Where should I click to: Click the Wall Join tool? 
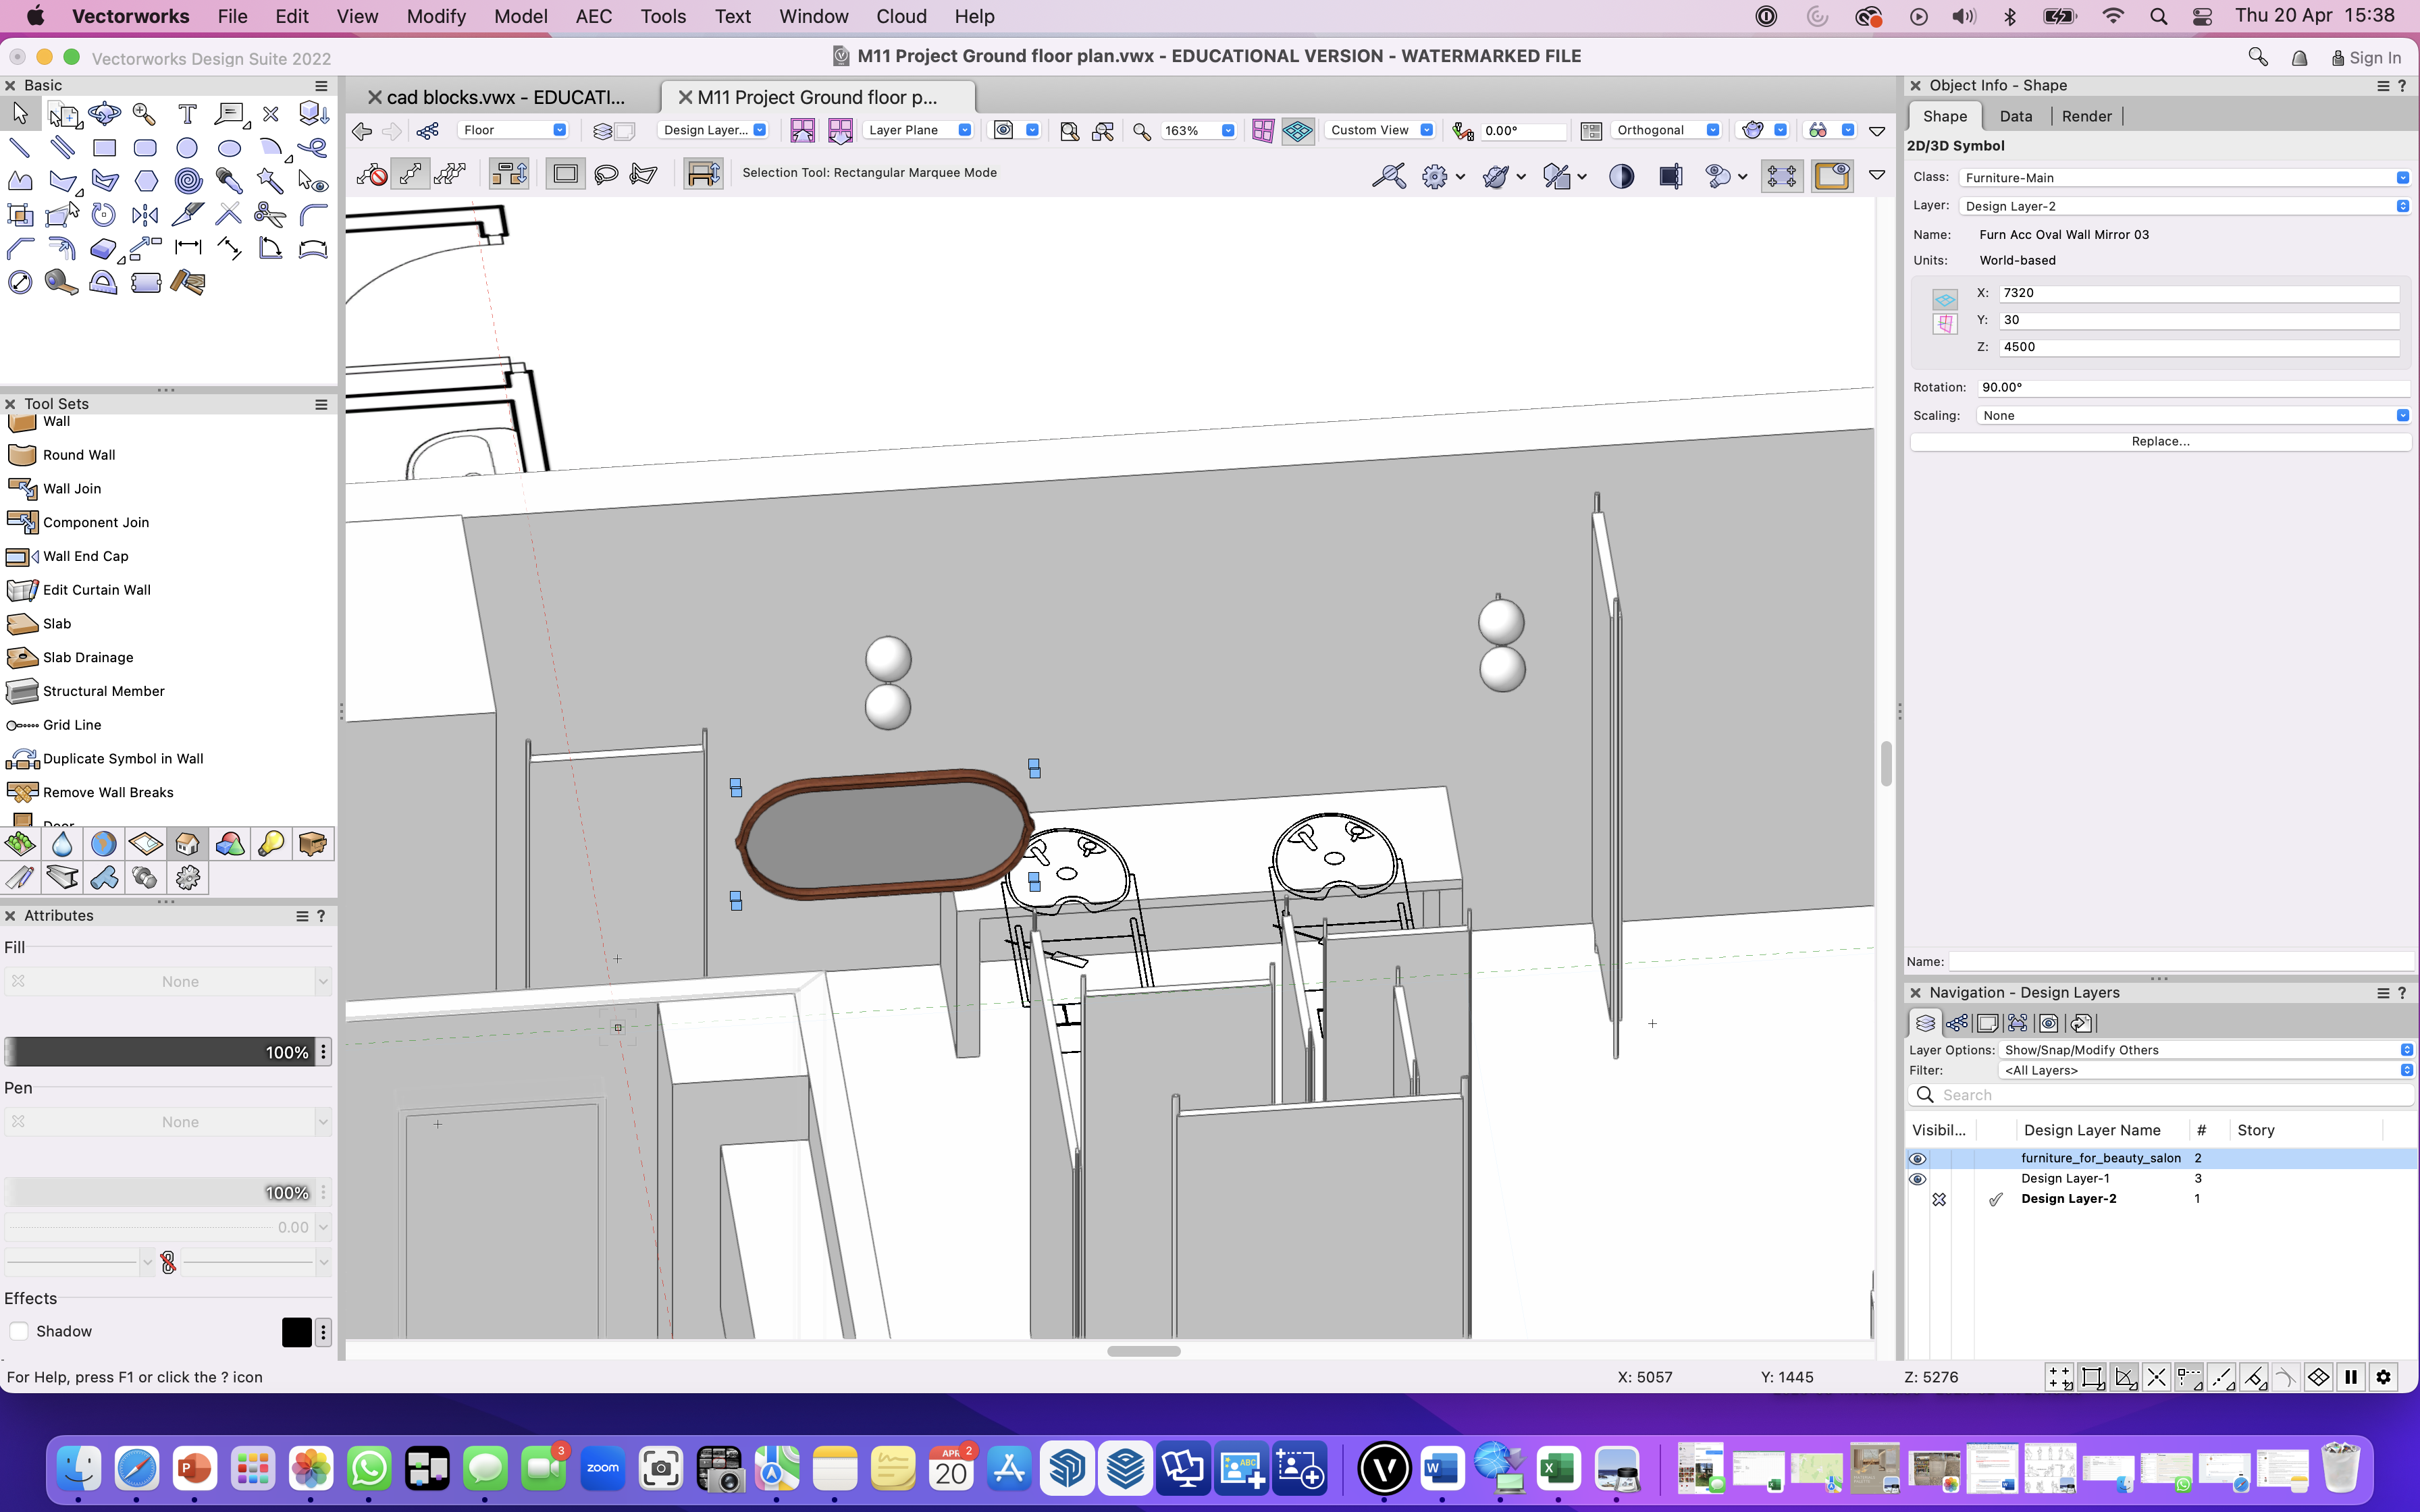[x=71, y=488]
